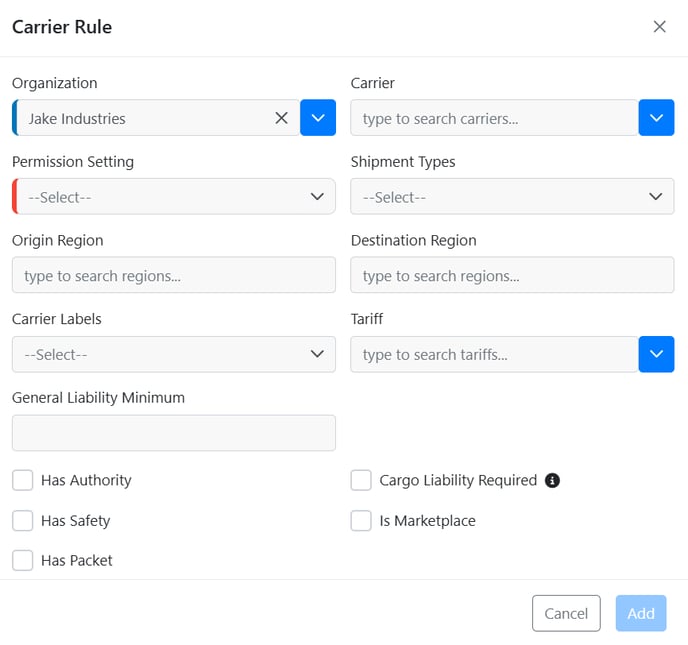Open the Tariff blue dropdown arrow

tap(656, 354)
